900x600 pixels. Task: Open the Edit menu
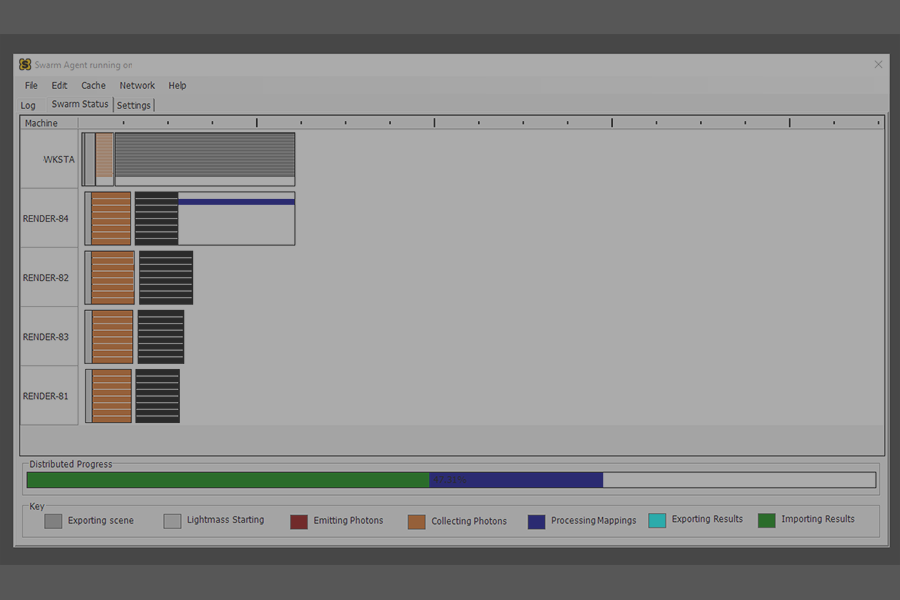60,86
